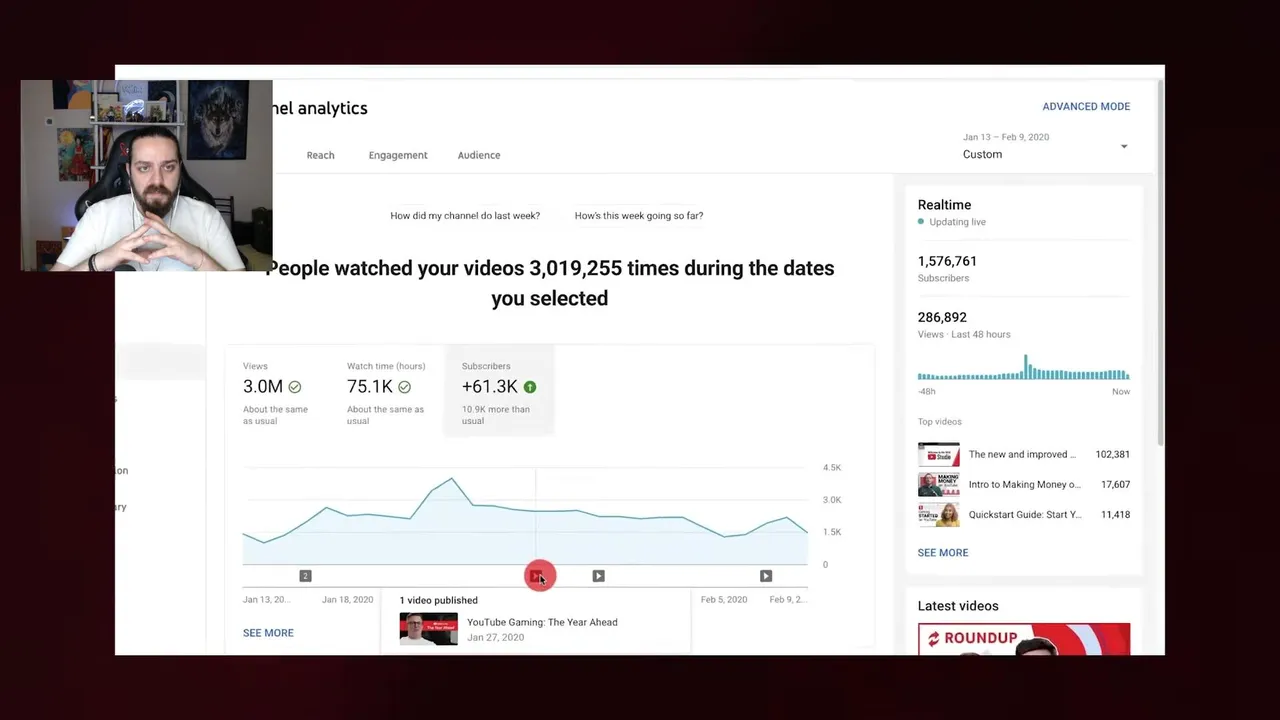Click green check icon next to 3.0M views

coord(295,387)
